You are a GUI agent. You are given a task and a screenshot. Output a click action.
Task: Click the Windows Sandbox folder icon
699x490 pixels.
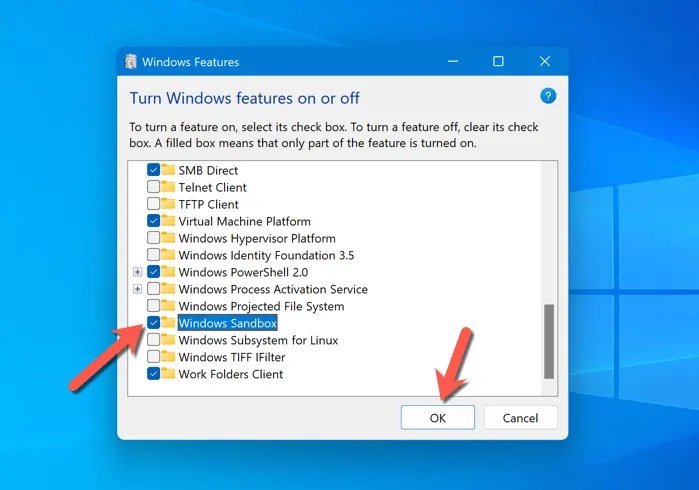pos(168,322)
